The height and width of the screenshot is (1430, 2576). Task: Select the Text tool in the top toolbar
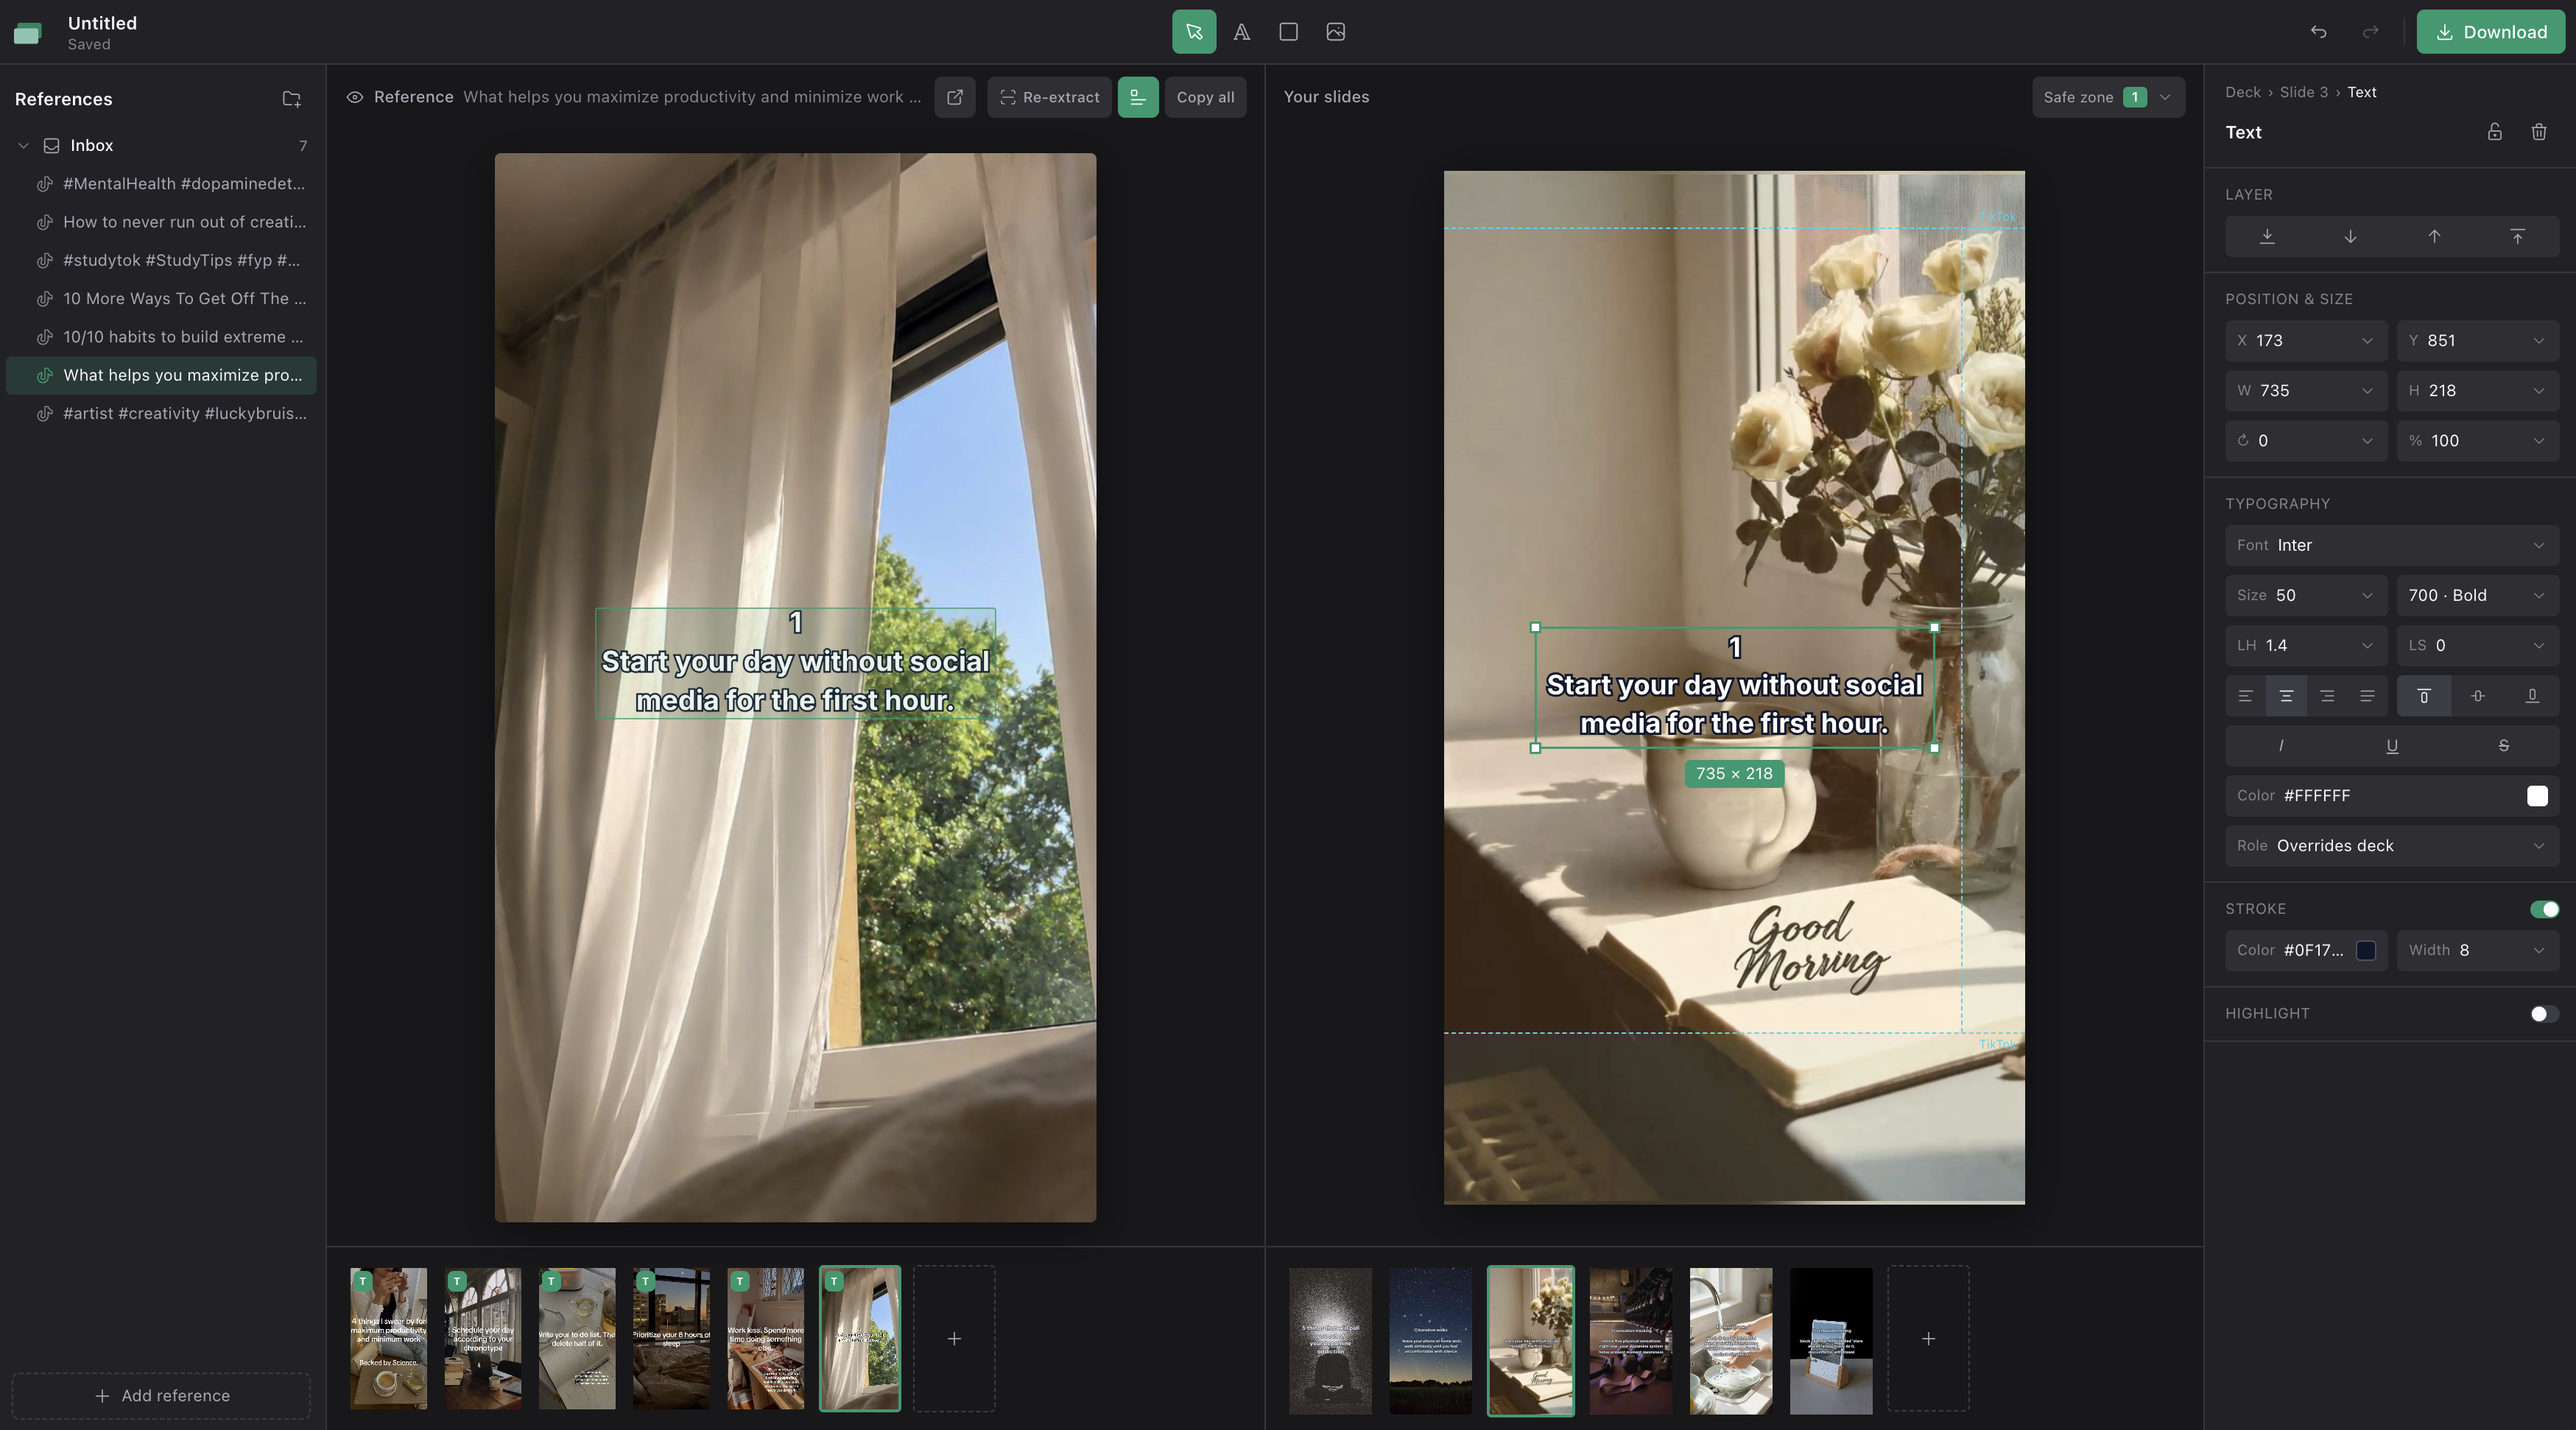1241,32
